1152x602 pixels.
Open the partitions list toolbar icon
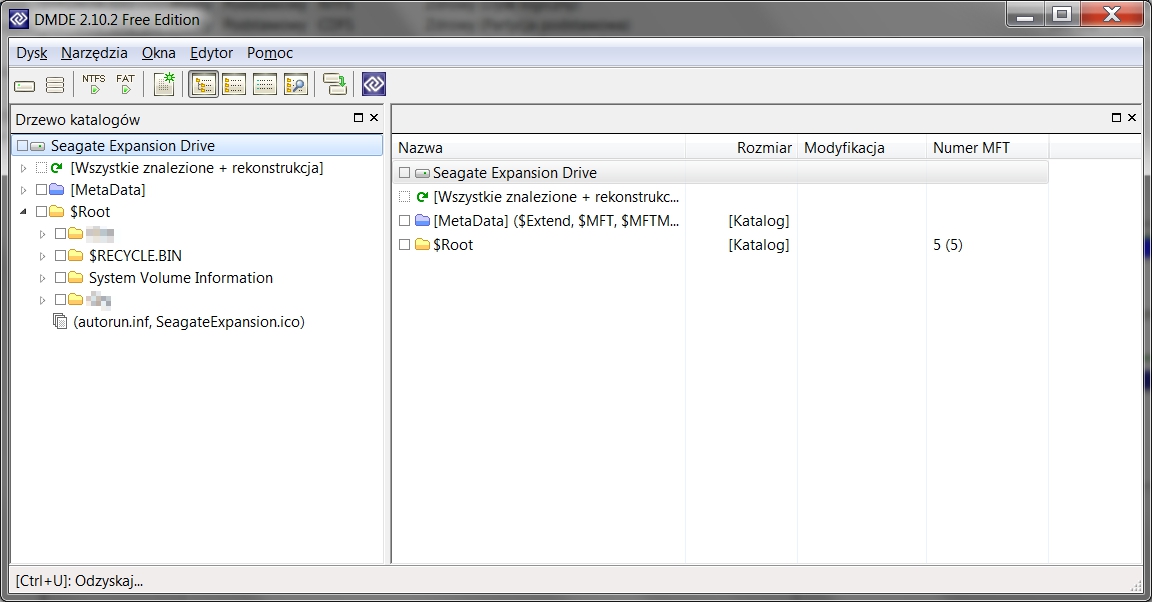pyautogui.click(x=55, y=85)
